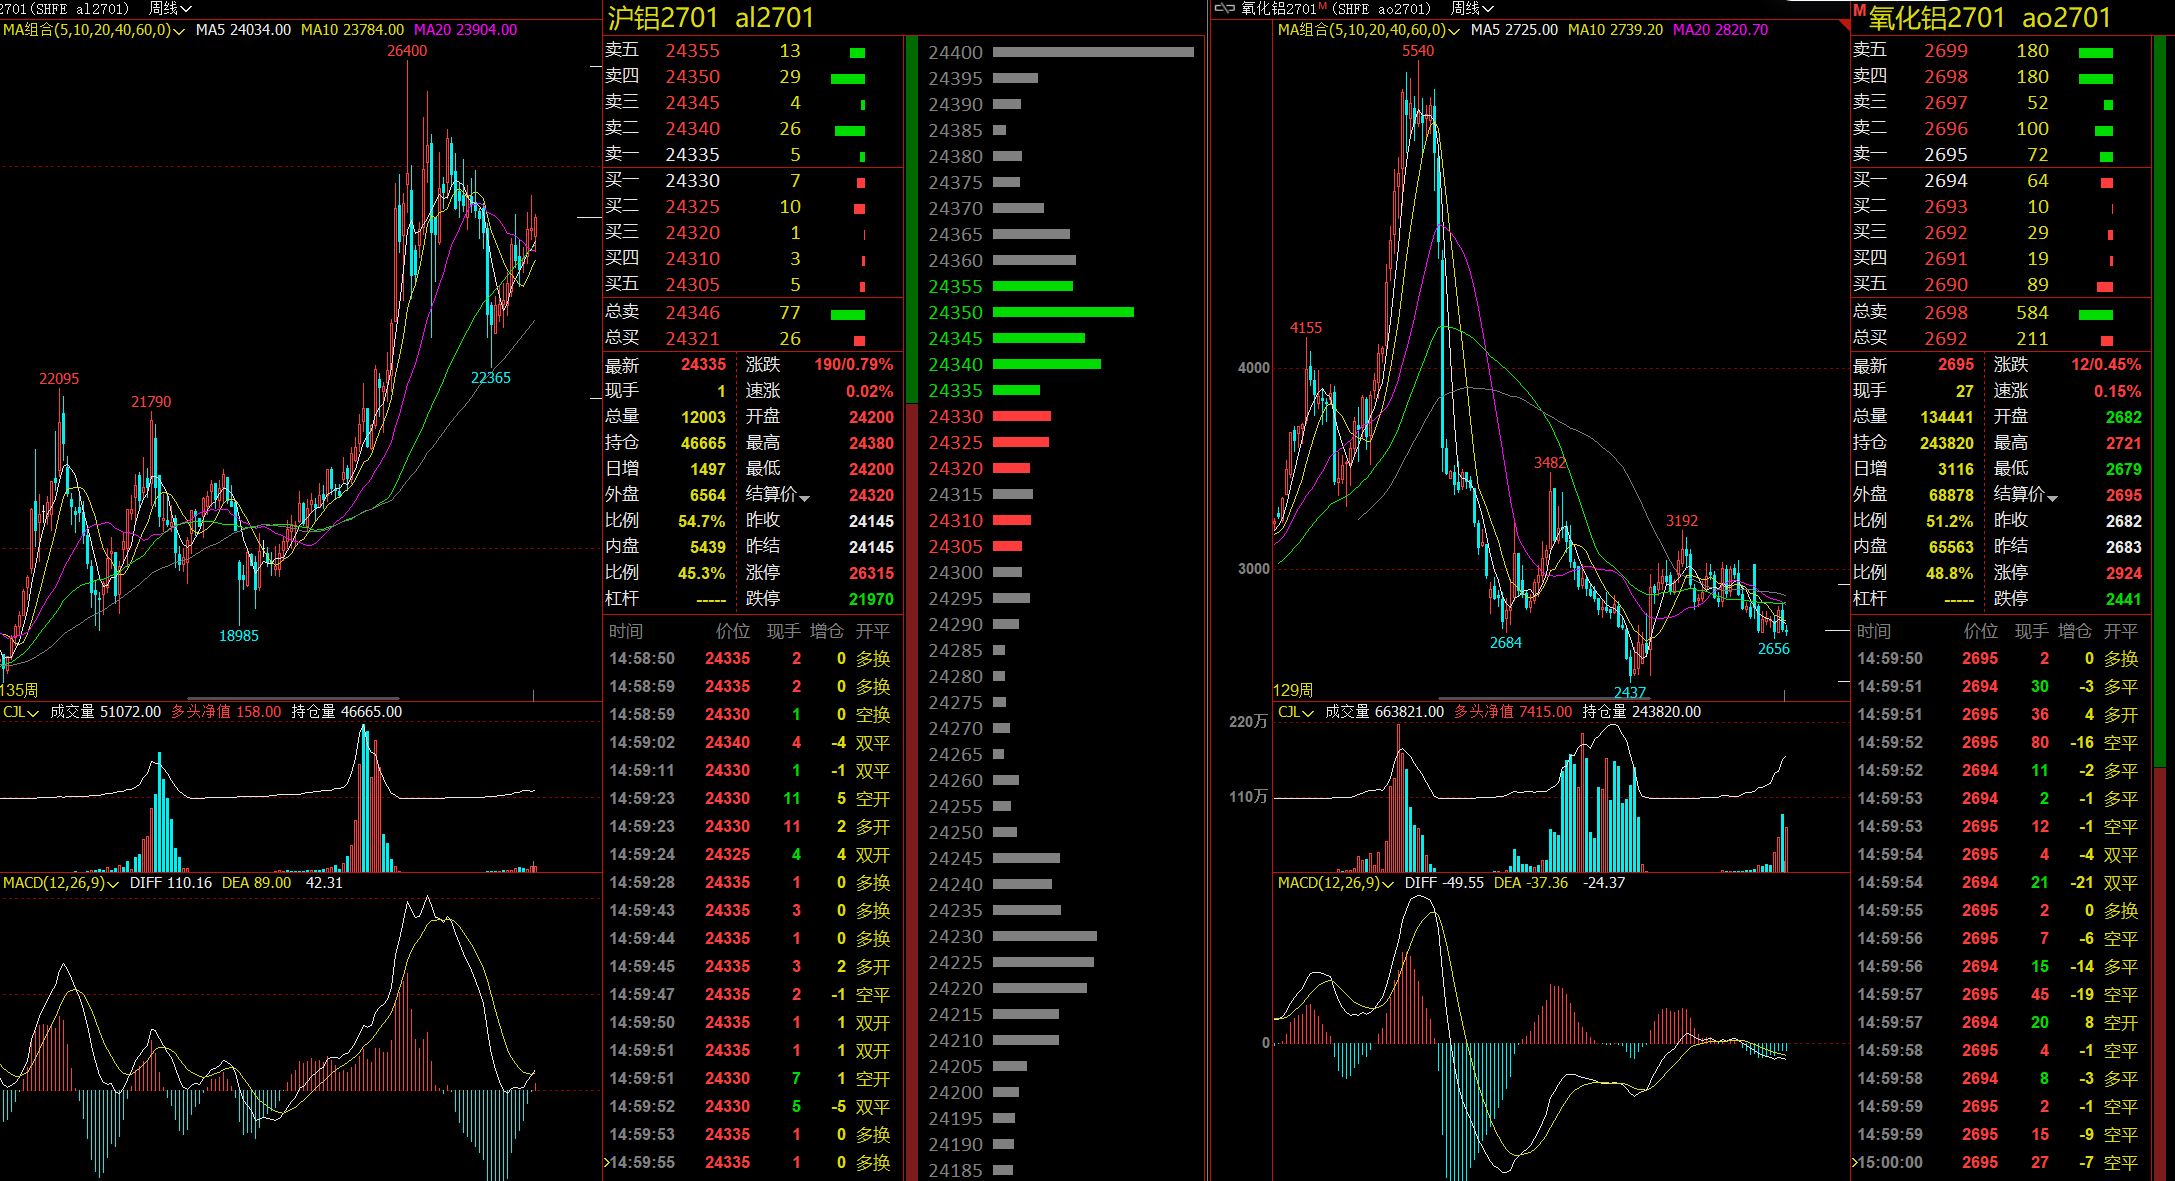The height and width of the screenshot is (1181, 2175).
Task: Click the red M icon beside 氧化铝2701 quote title
Action: [1859, 10]
